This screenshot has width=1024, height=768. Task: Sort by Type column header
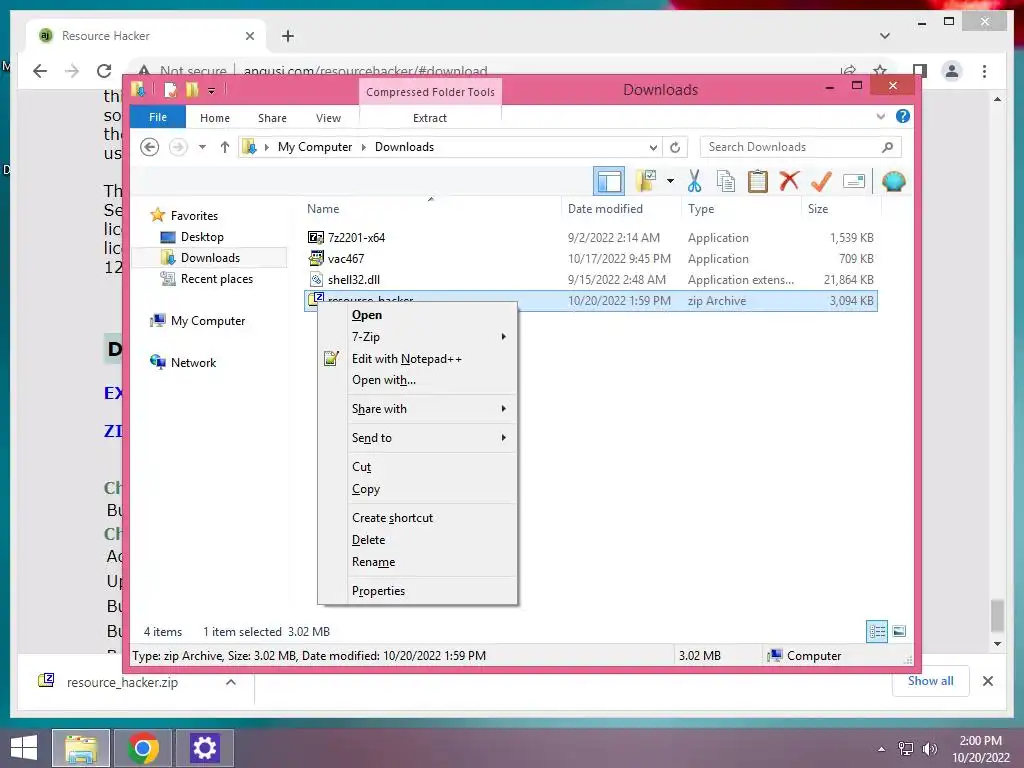[x=741, y=209]
